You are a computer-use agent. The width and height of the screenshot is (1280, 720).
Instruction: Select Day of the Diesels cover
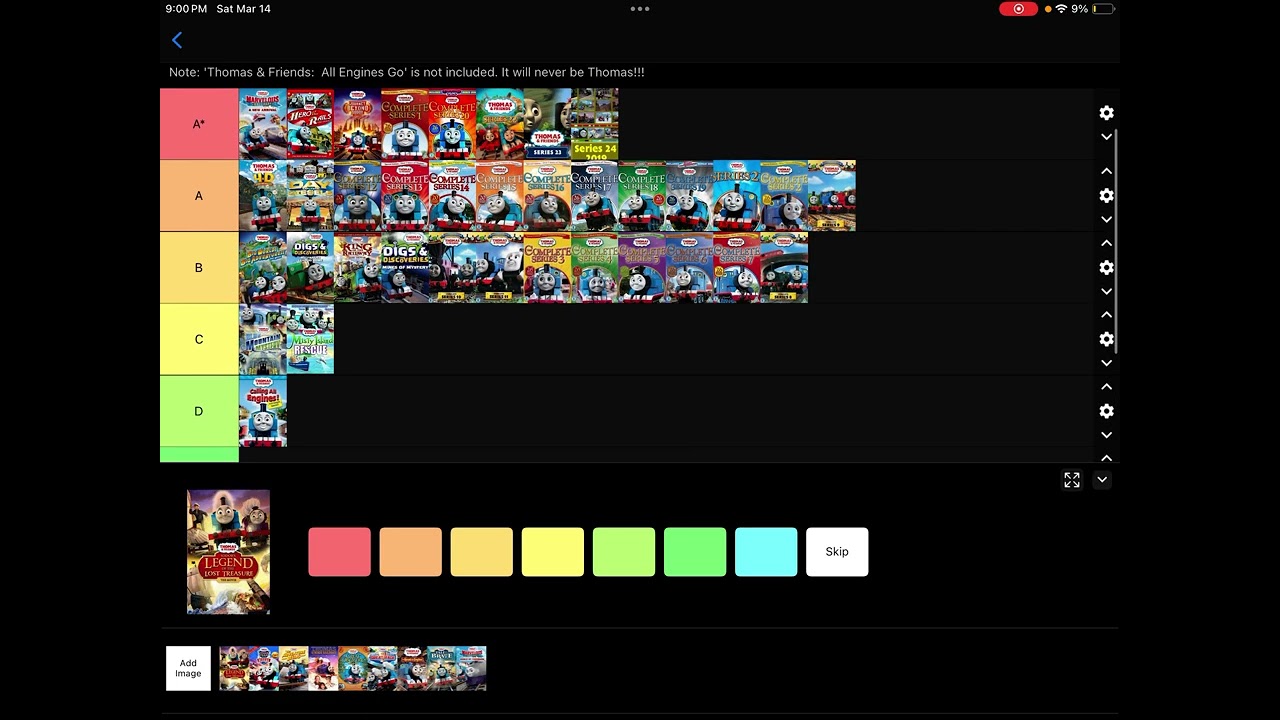(310, 196)
